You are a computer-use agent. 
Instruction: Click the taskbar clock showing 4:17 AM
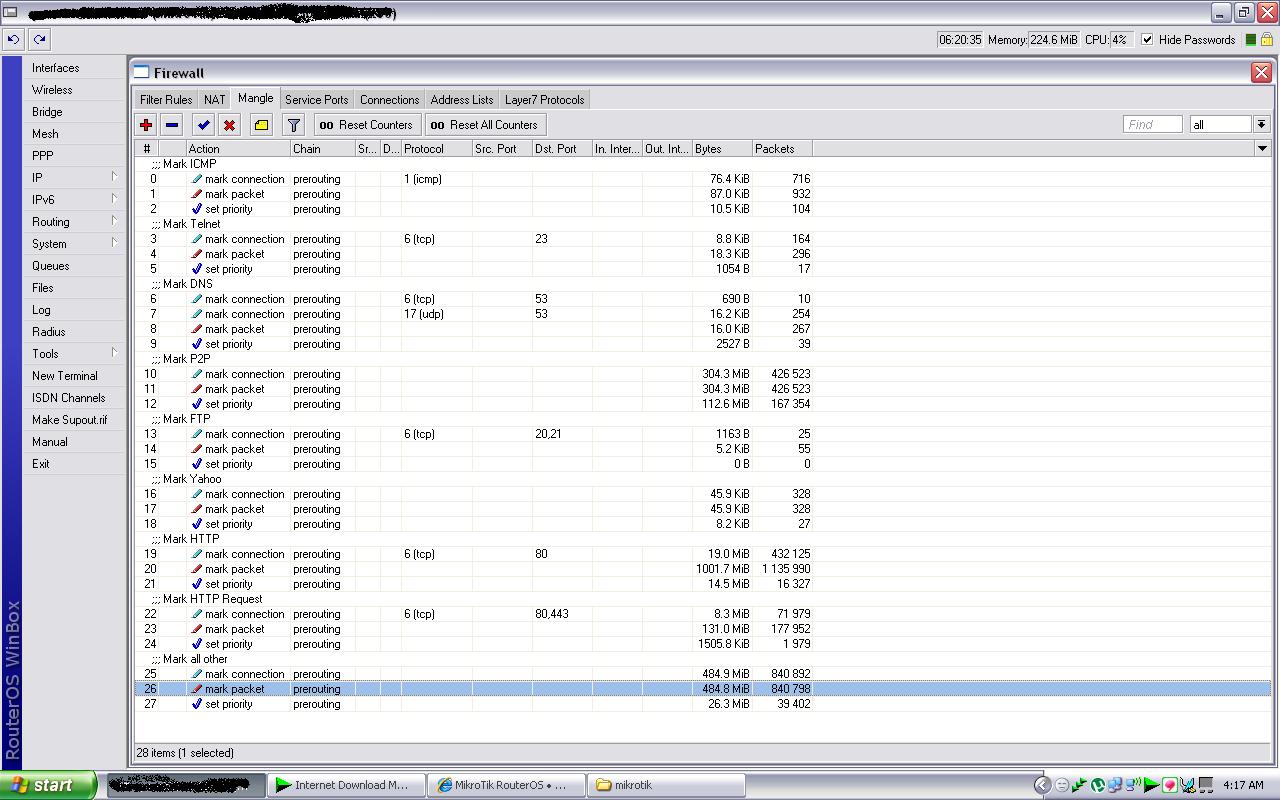pyautogui.click(x=1243, y=785)
